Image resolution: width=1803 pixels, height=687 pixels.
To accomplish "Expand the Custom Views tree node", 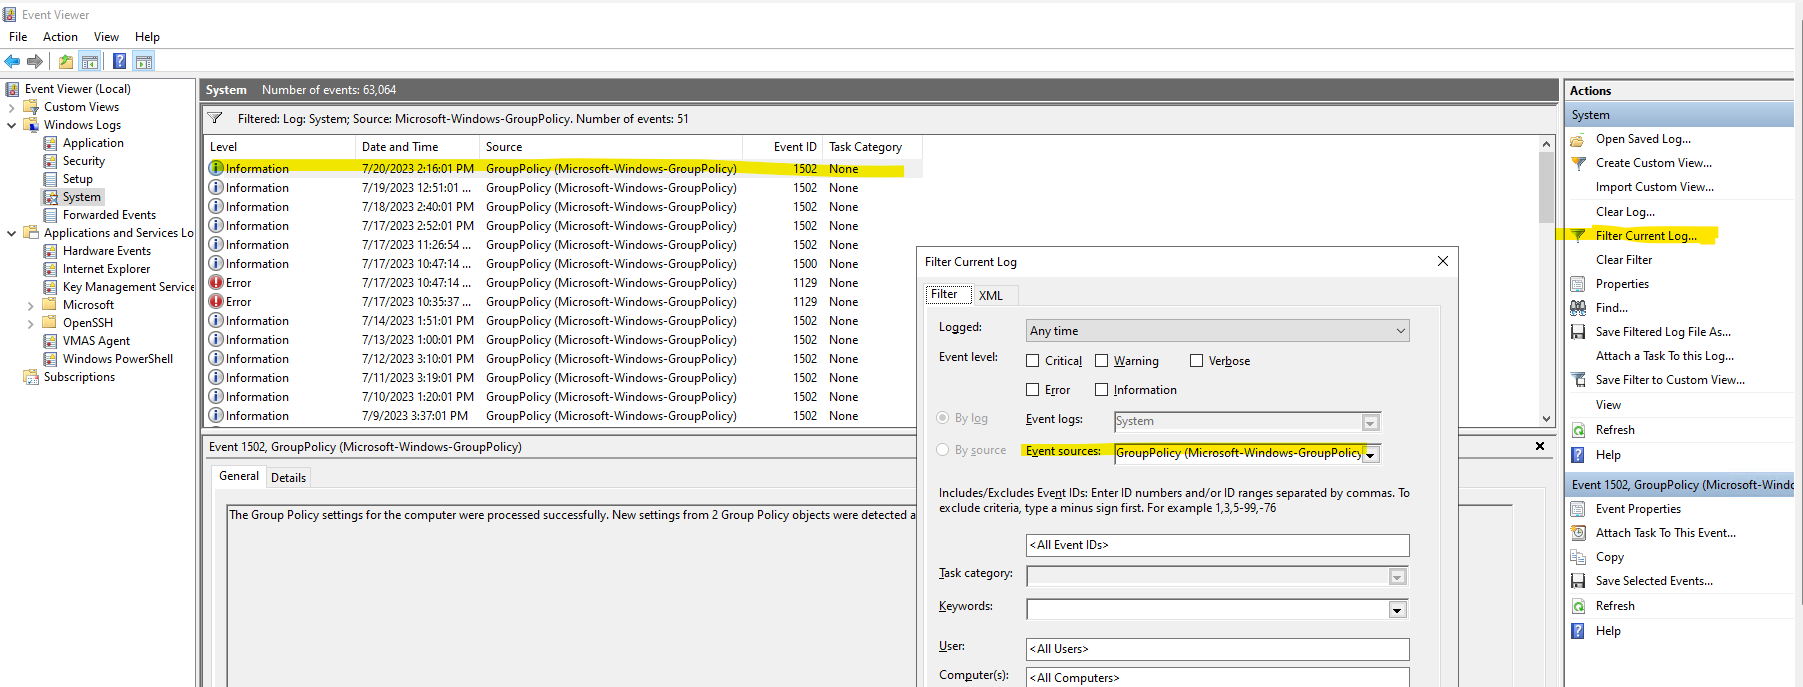I will click(x=12, y=107).
